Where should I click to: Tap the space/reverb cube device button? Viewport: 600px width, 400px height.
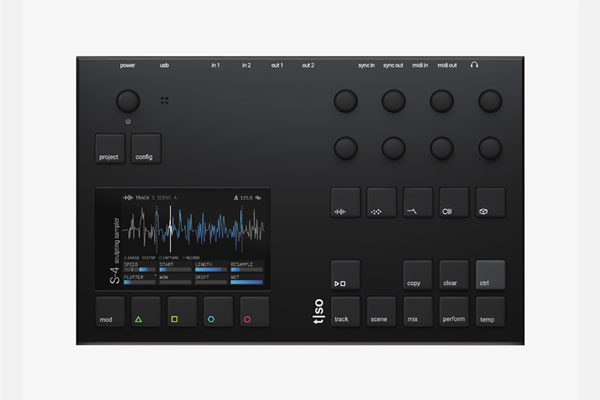click(490, 202)
